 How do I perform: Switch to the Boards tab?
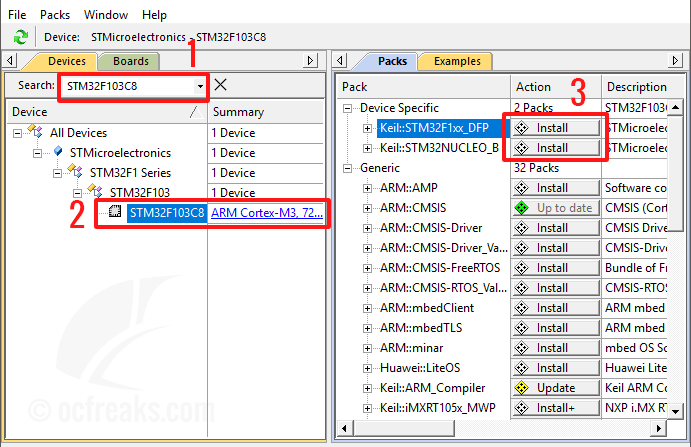(130, 61)
